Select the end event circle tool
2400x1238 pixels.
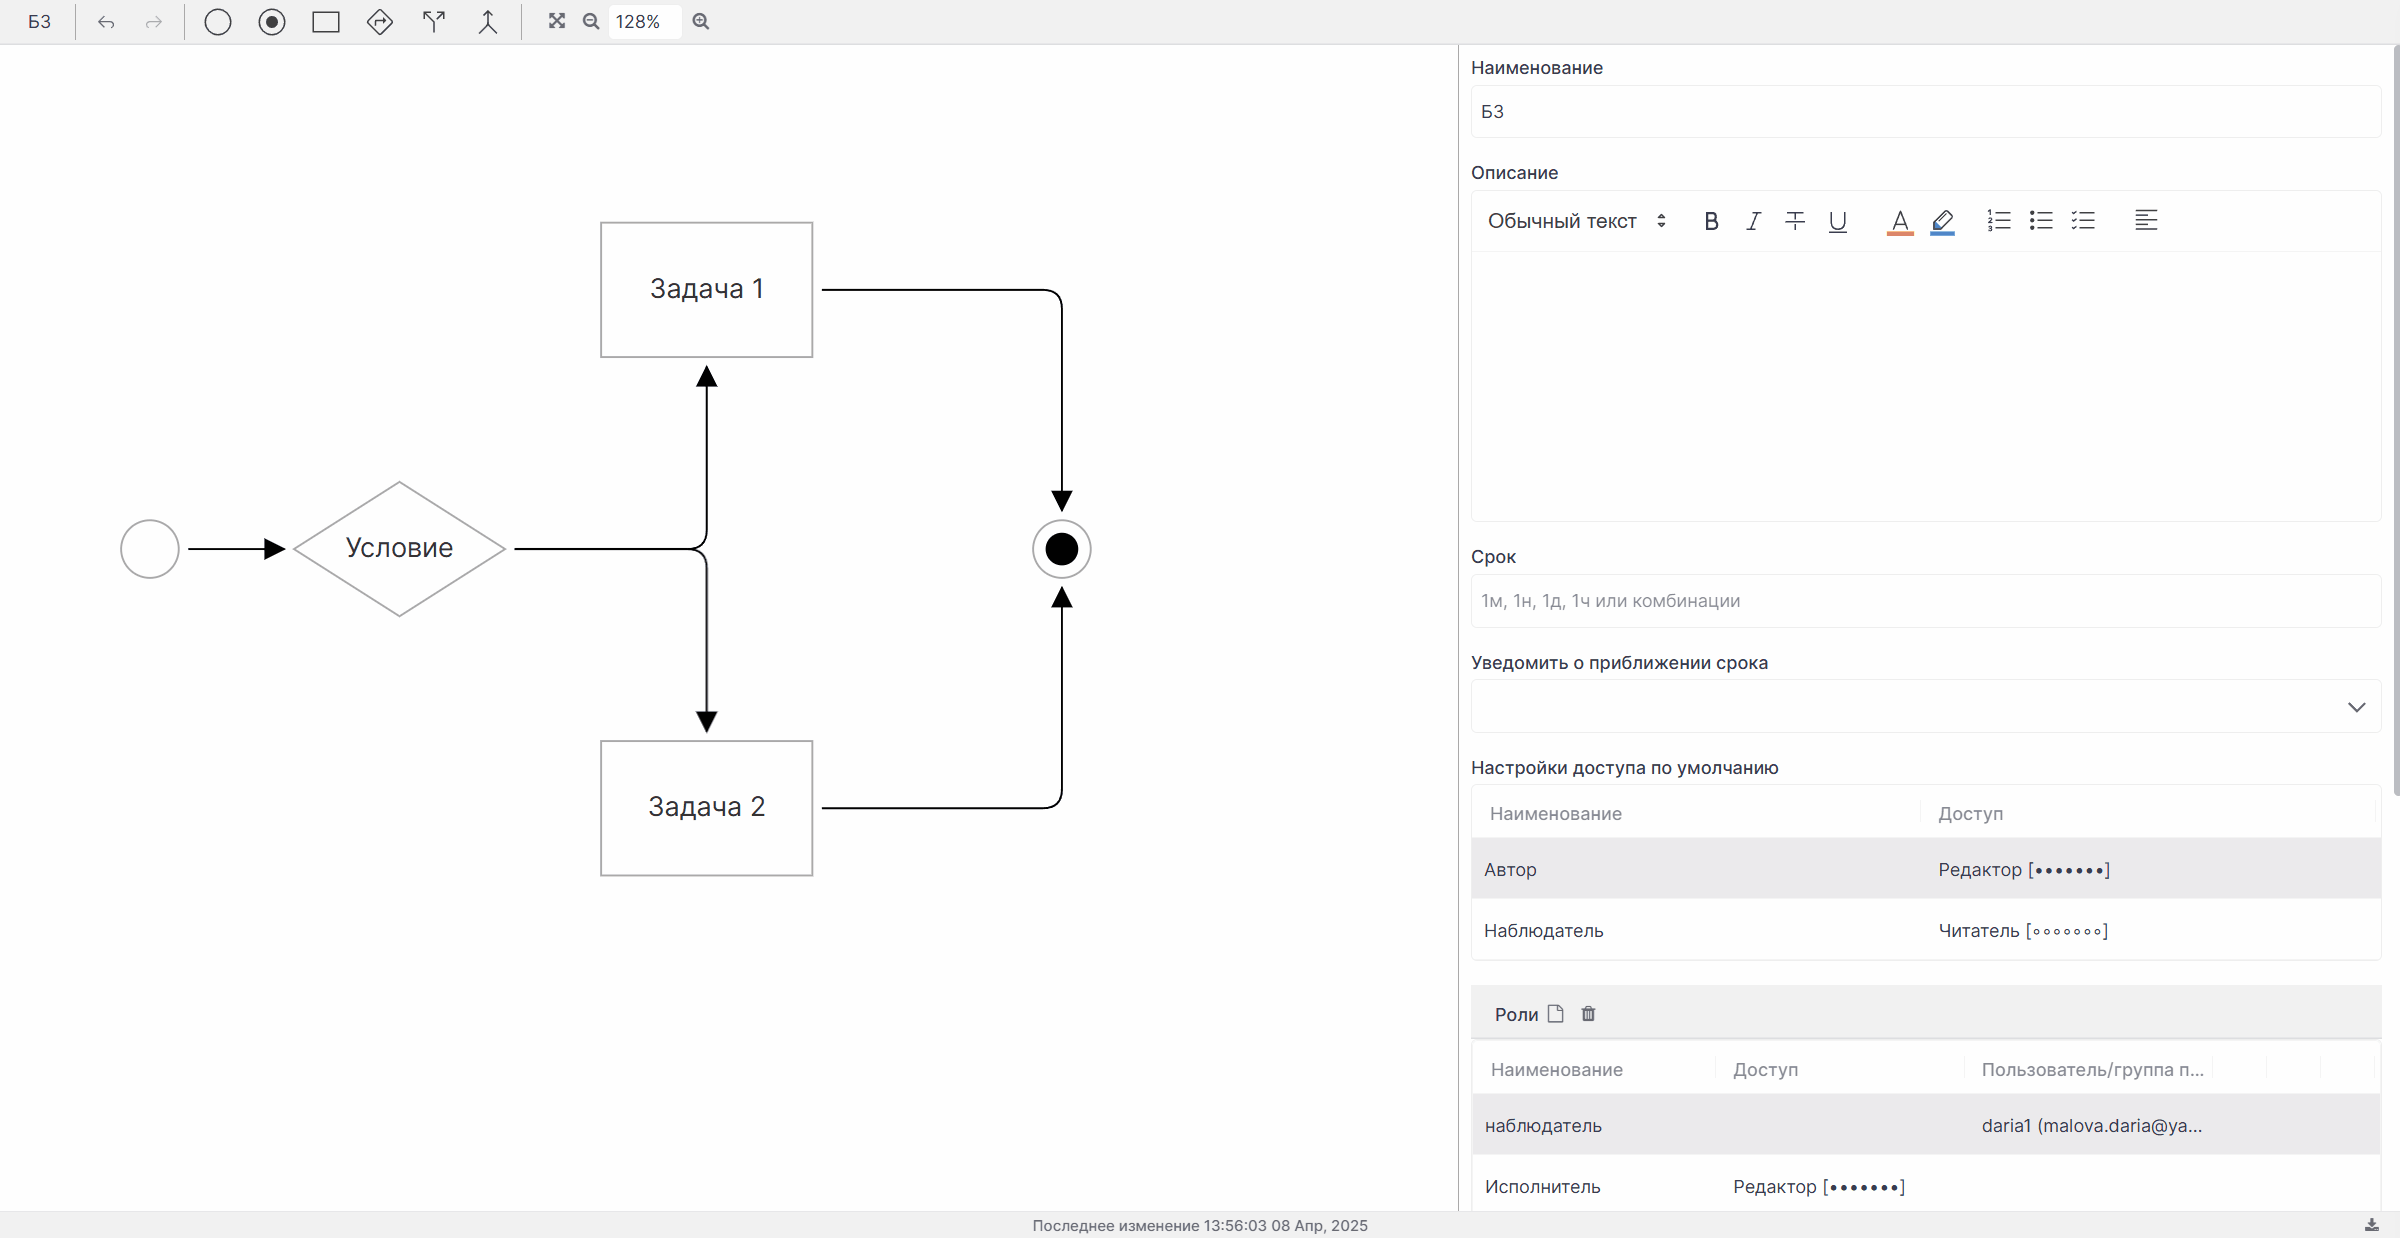pyautogui.click(x=272, y=22)
